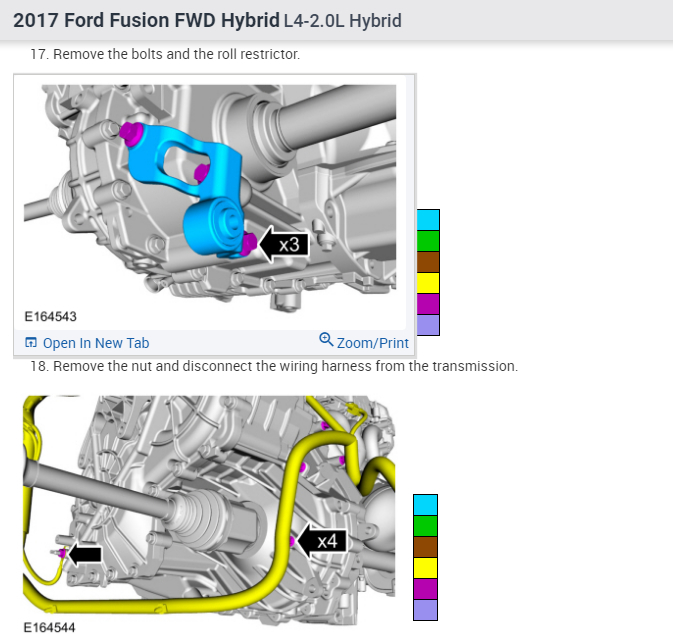The image size is (673, 634).
Task: Pick cyan swatch beside wiring harness image
Action: (x=425, y=505)
